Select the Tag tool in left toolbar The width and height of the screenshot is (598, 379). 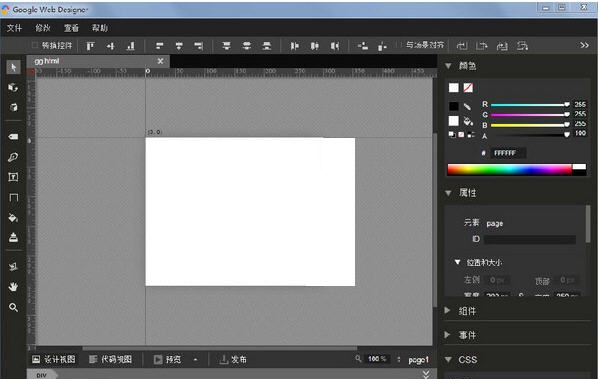point(13,137)
